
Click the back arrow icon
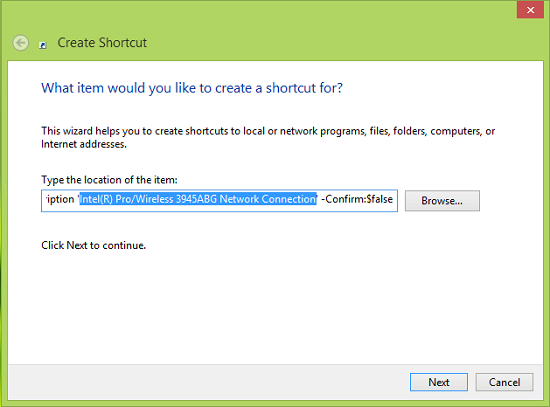click(x=21, y=43)
